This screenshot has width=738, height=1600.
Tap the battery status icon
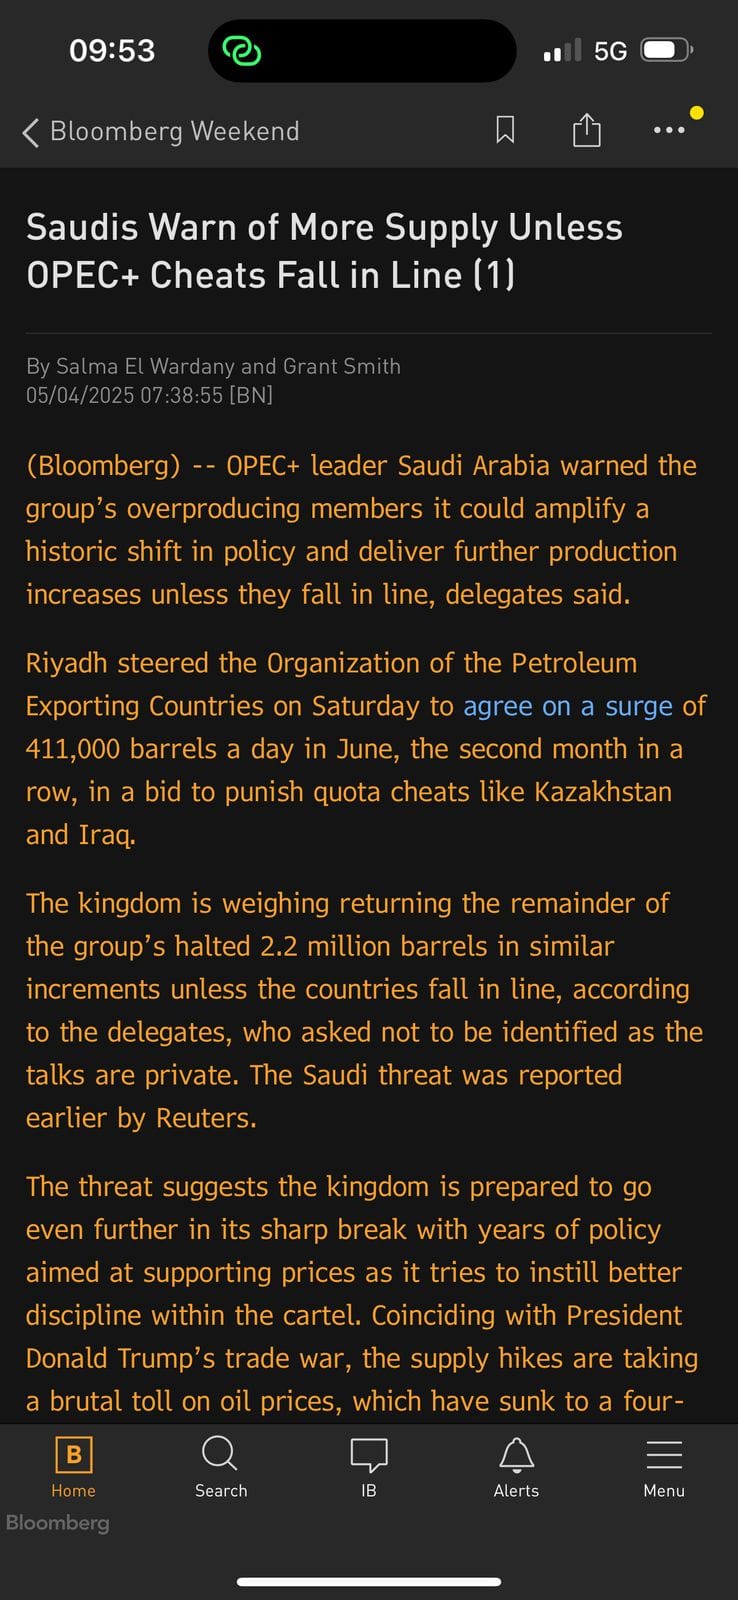(667, 50)
